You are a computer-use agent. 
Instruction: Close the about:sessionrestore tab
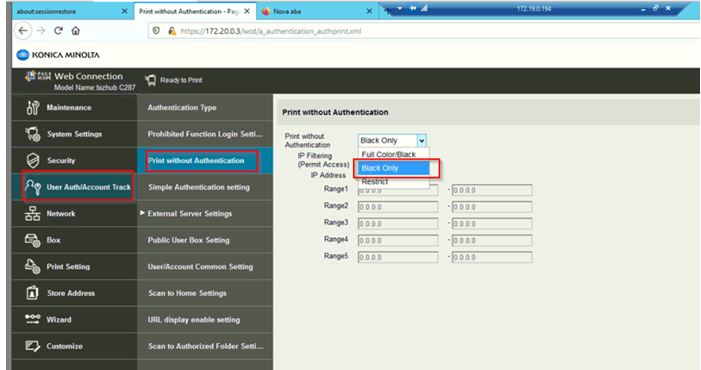[x=124, y=11]
